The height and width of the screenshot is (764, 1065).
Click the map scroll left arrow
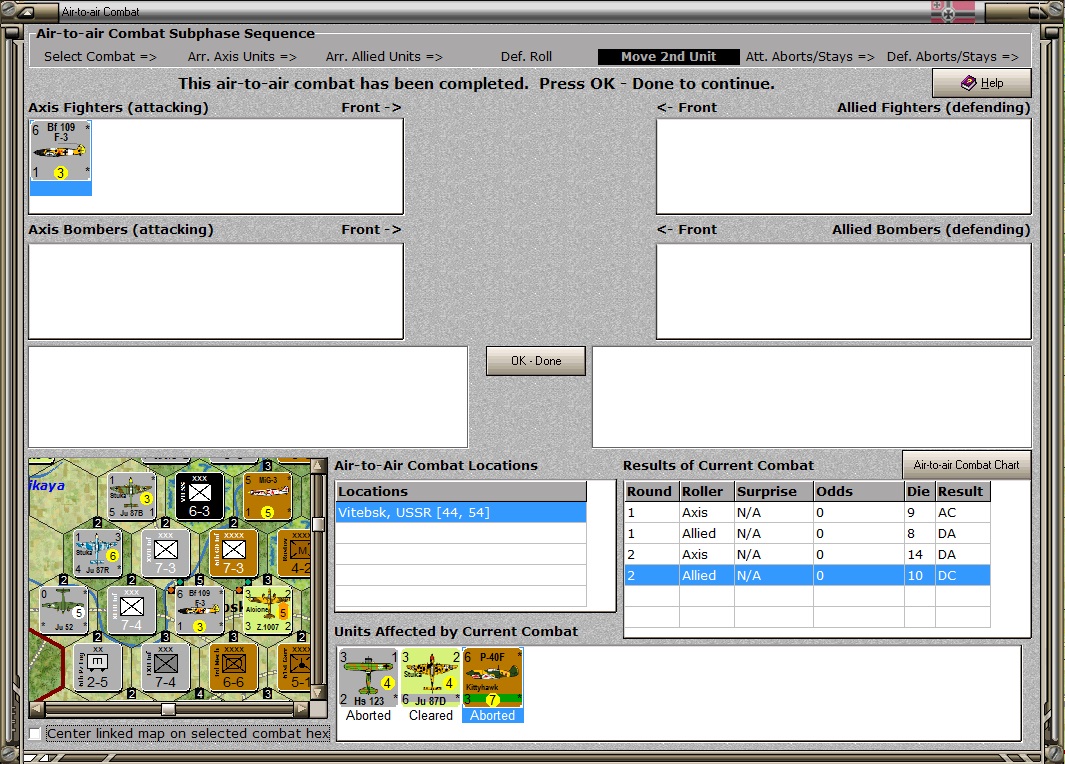click(37, 709)
